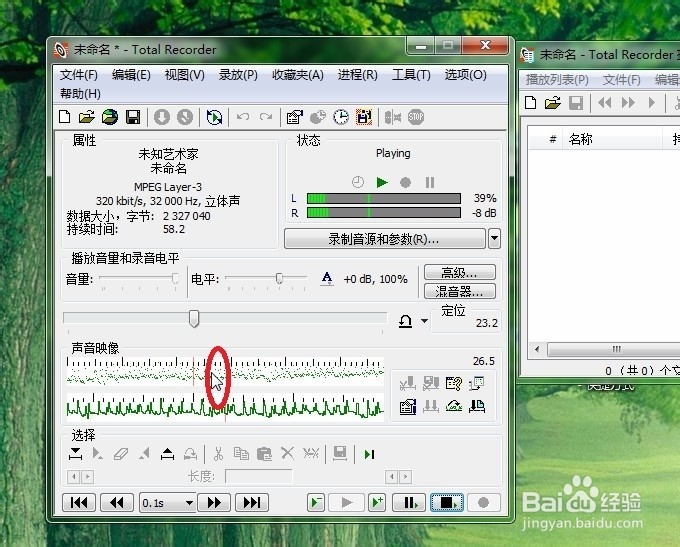Click the faster playback green plus button
The image size is (680, 547).
(x=377, y=503)
